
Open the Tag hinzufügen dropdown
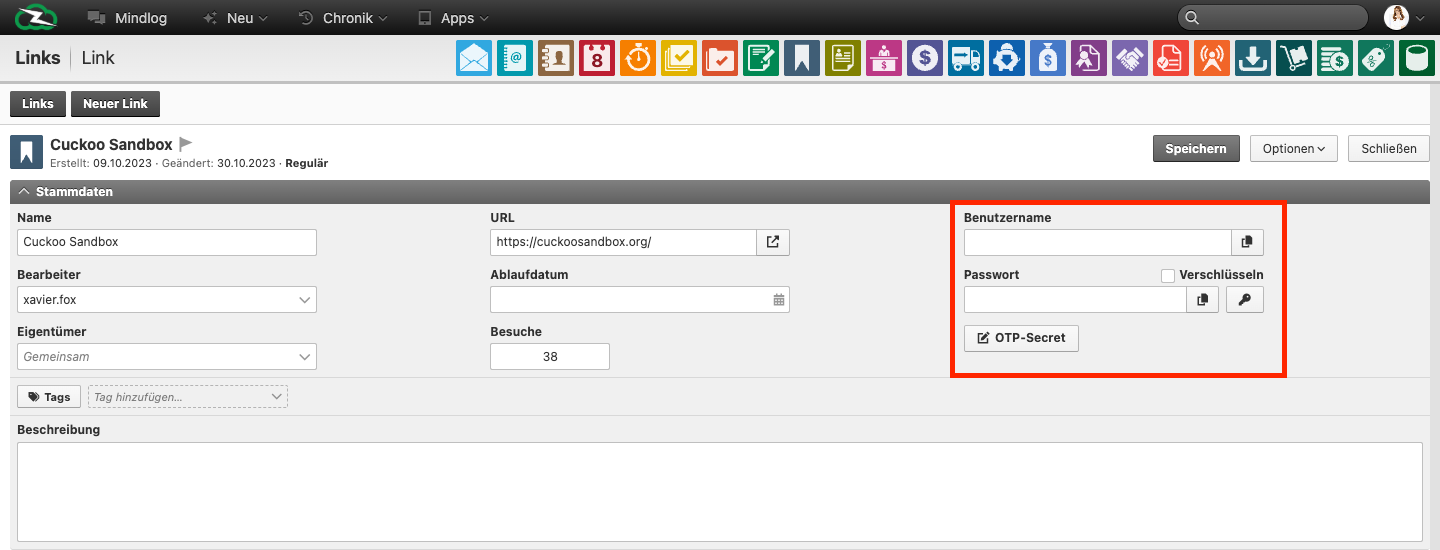click(x=188, y=397)
